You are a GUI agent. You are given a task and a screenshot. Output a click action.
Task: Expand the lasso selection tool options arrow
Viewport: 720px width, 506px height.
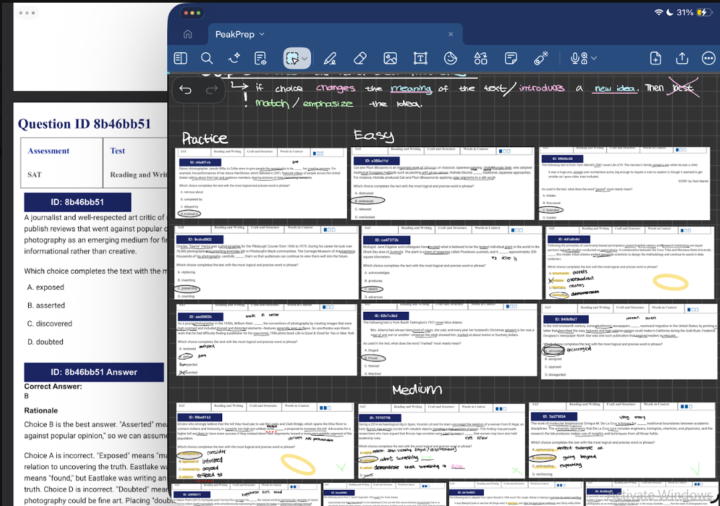pyautogui.click(x=304, y=59)
